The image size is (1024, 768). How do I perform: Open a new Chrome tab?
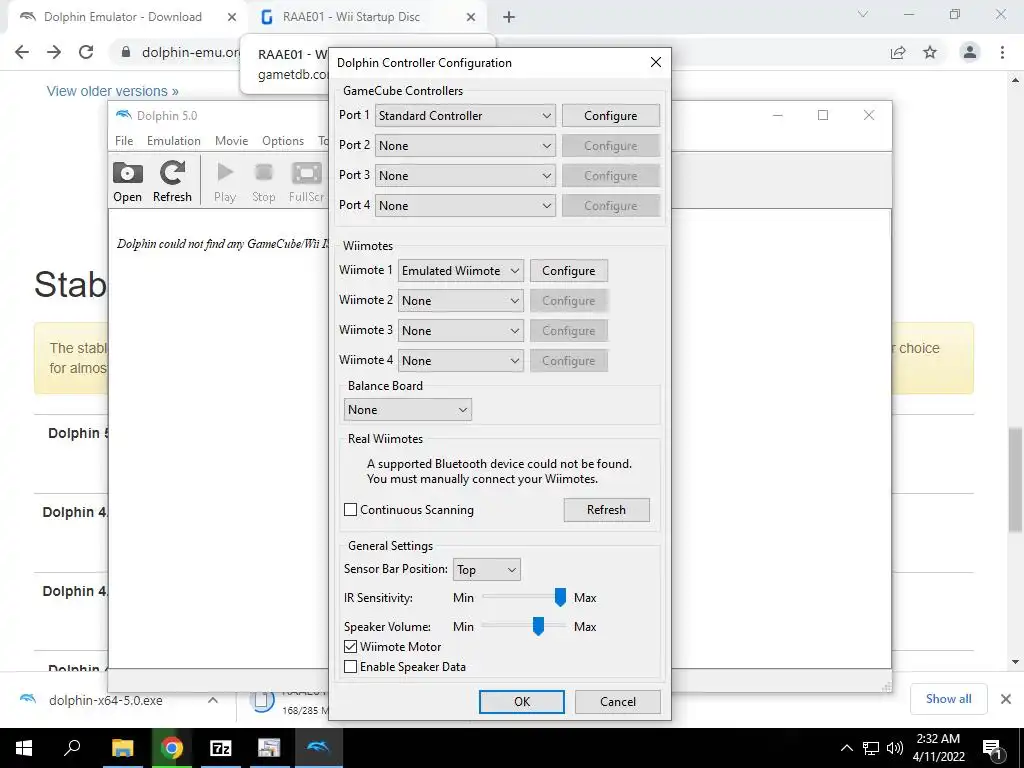[509, 17]
